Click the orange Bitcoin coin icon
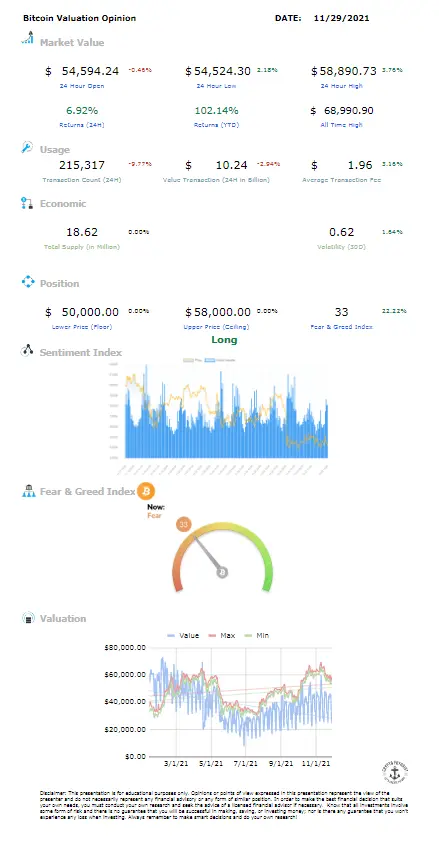The width and height of the screenshot is (439, 842). tap(146, 491)
